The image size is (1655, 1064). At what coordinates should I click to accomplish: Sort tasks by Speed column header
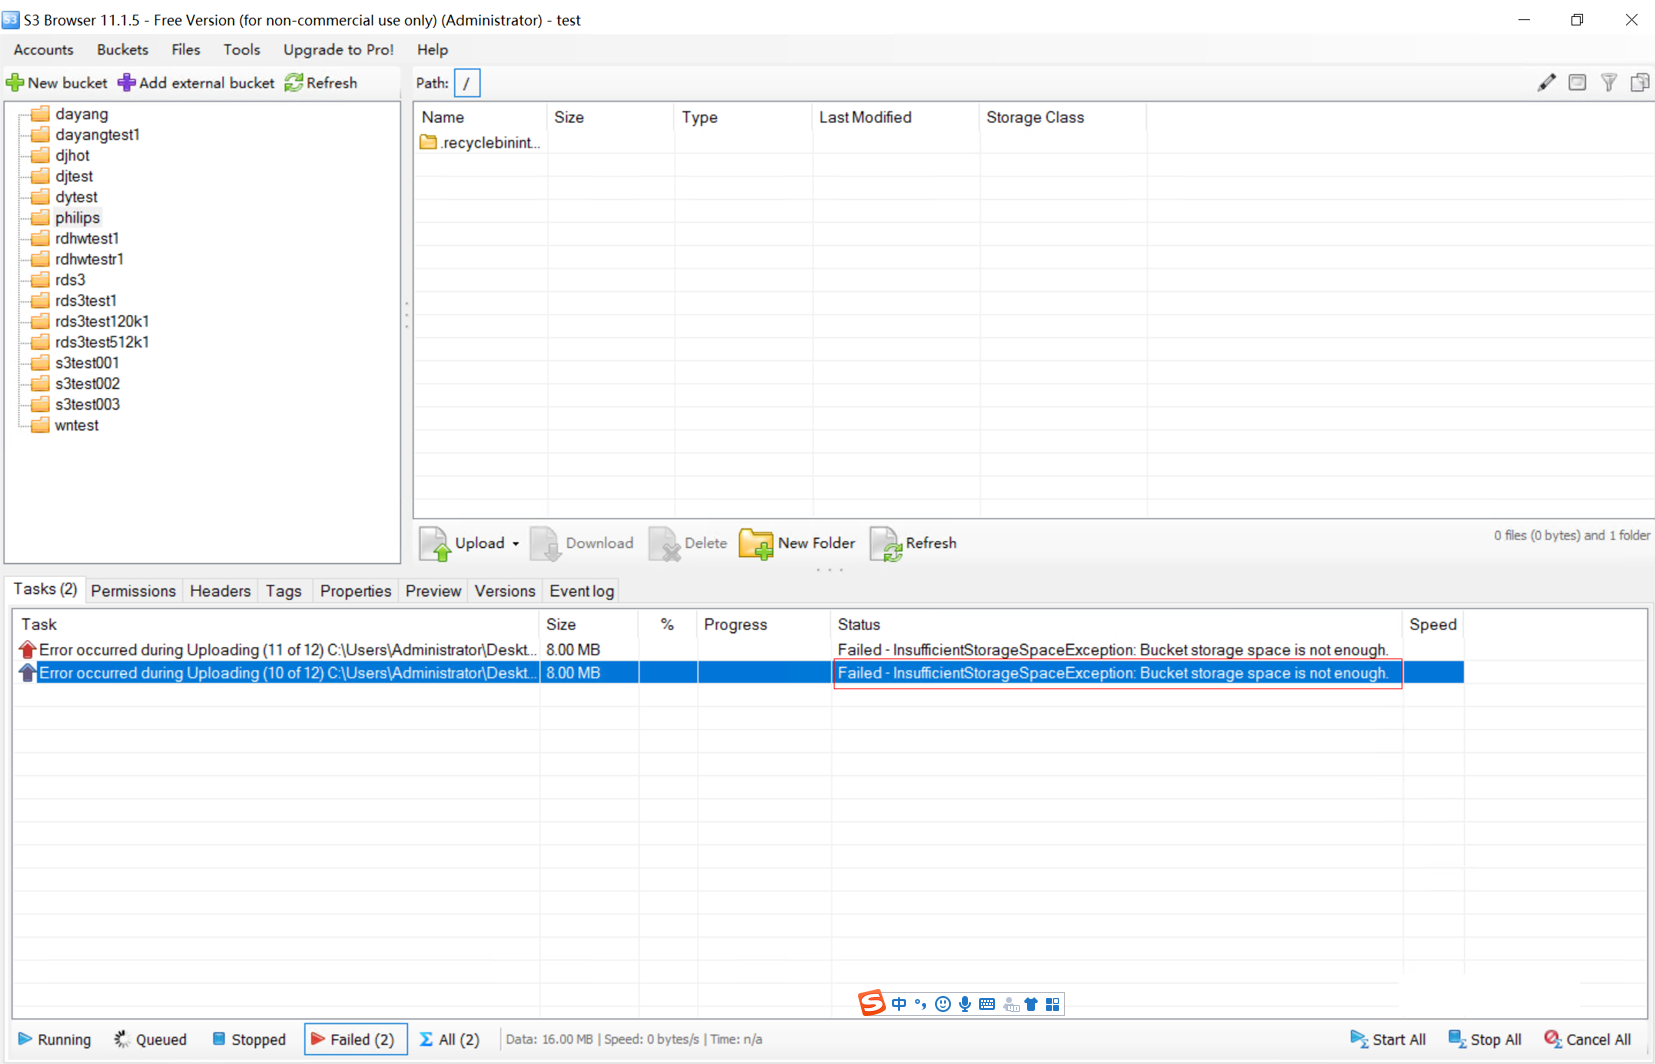click(x=1433, y=625)
